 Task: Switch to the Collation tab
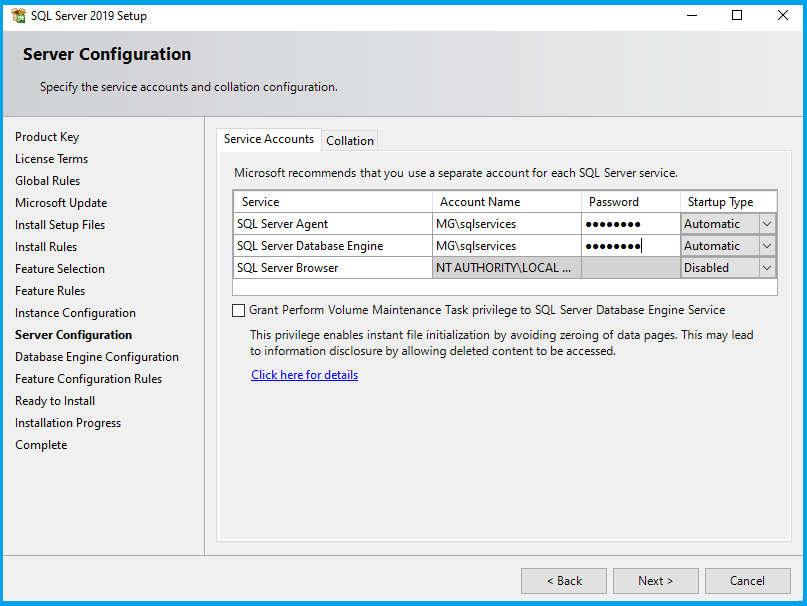tap(350, 141)
